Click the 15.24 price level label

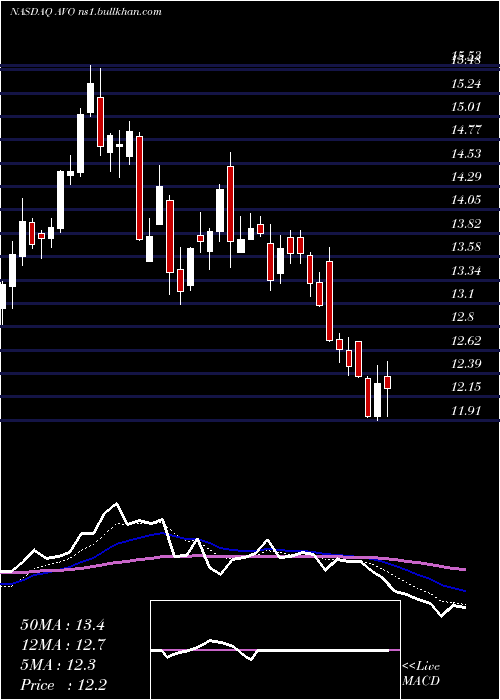tap(466, 83)
